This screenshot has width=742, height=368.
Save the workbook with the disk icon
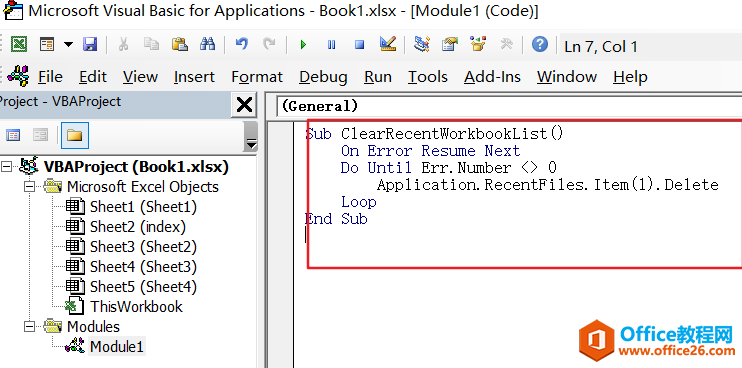click(89, 45)
